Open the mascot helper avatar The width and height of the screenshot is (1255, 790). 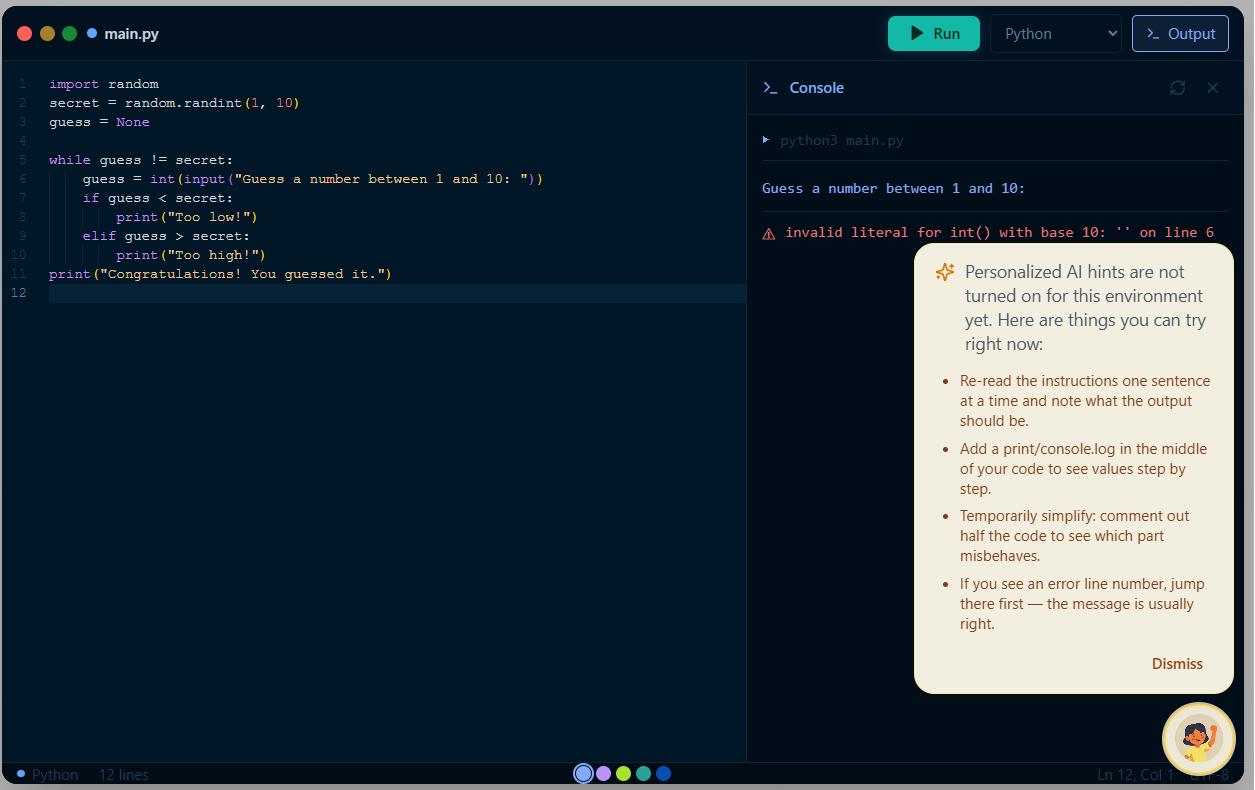pyautogui.click(x=1199, y=739)
